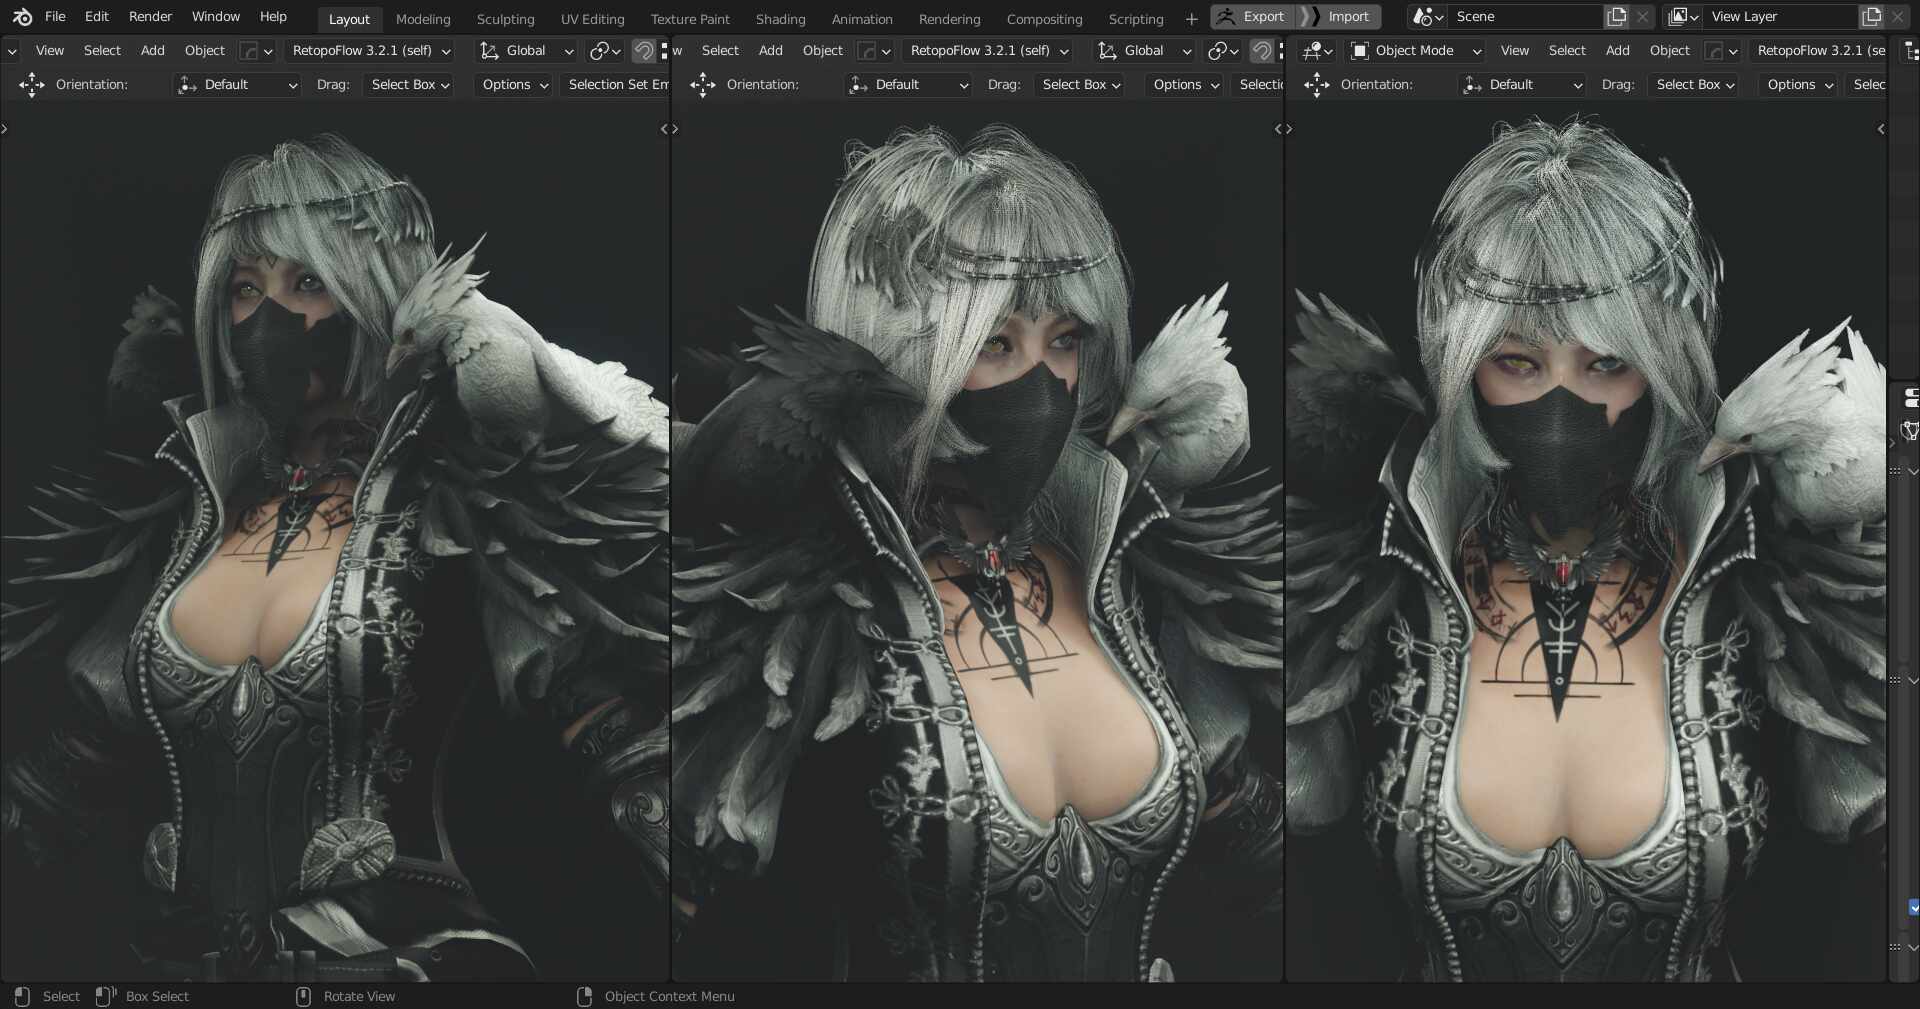Image resolution: width=1920 pixels, height=1009 pixels.
Task: Open the editor type icon in right viewport header
Action: (1317, 51)
